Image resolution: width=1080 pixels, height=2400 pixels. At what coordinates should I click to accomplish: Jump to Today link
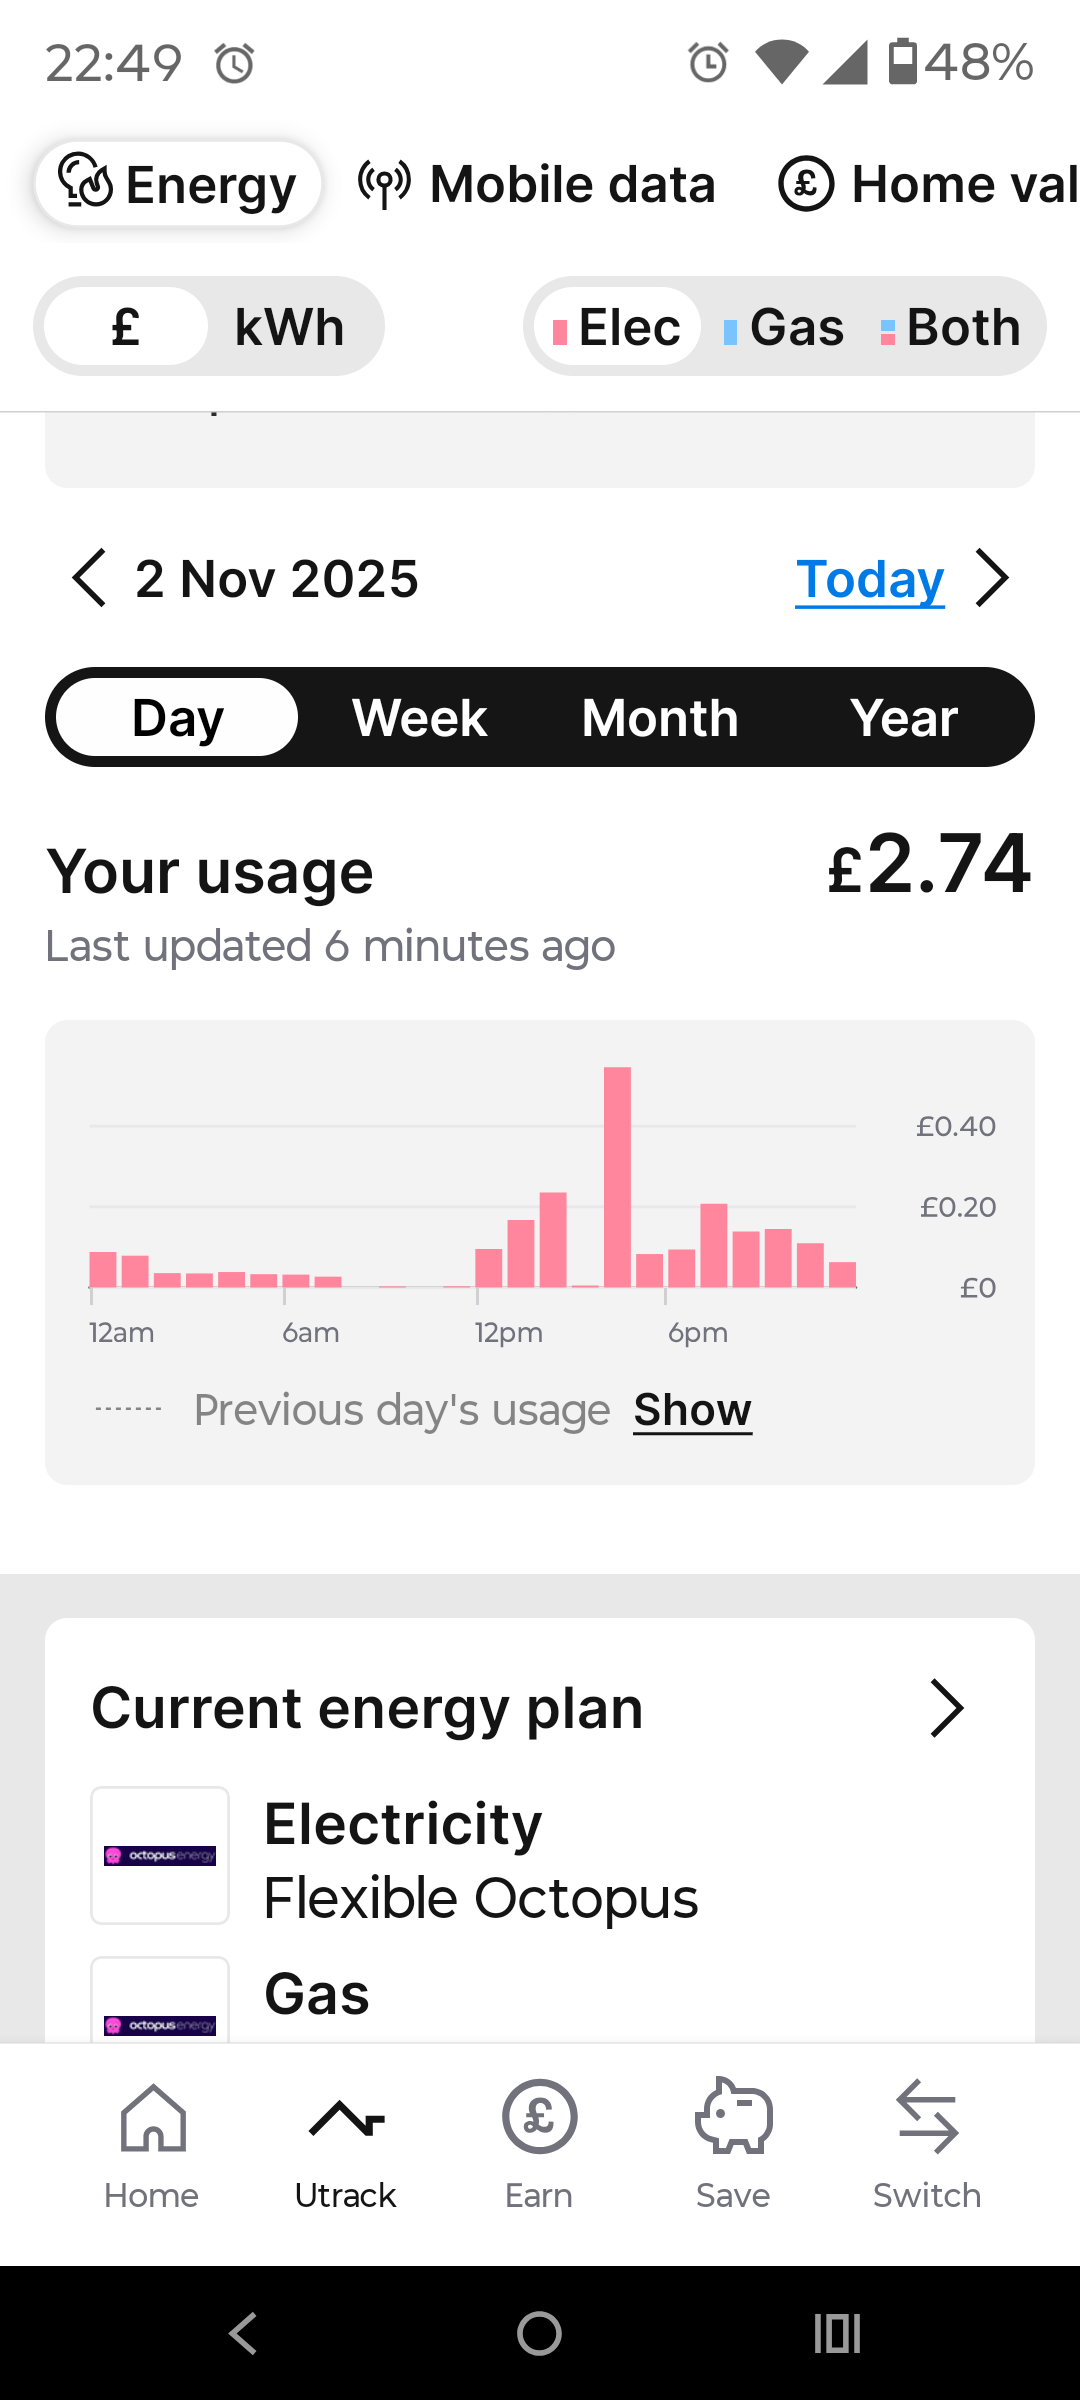870,579
